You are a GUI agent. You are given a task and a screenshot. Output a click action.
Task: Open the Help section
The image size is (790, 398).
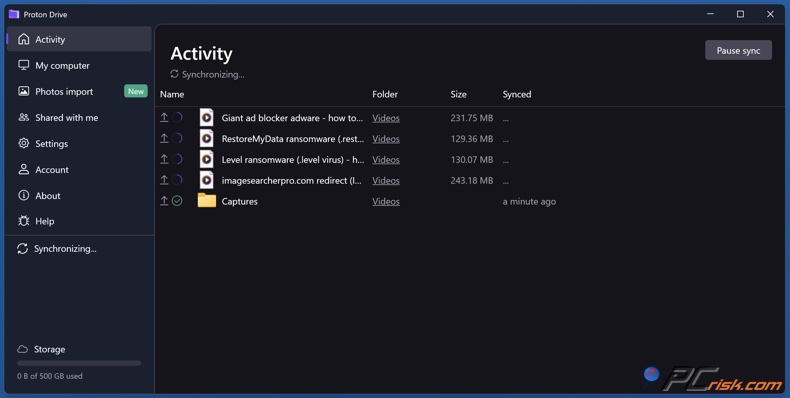(79, 221)
